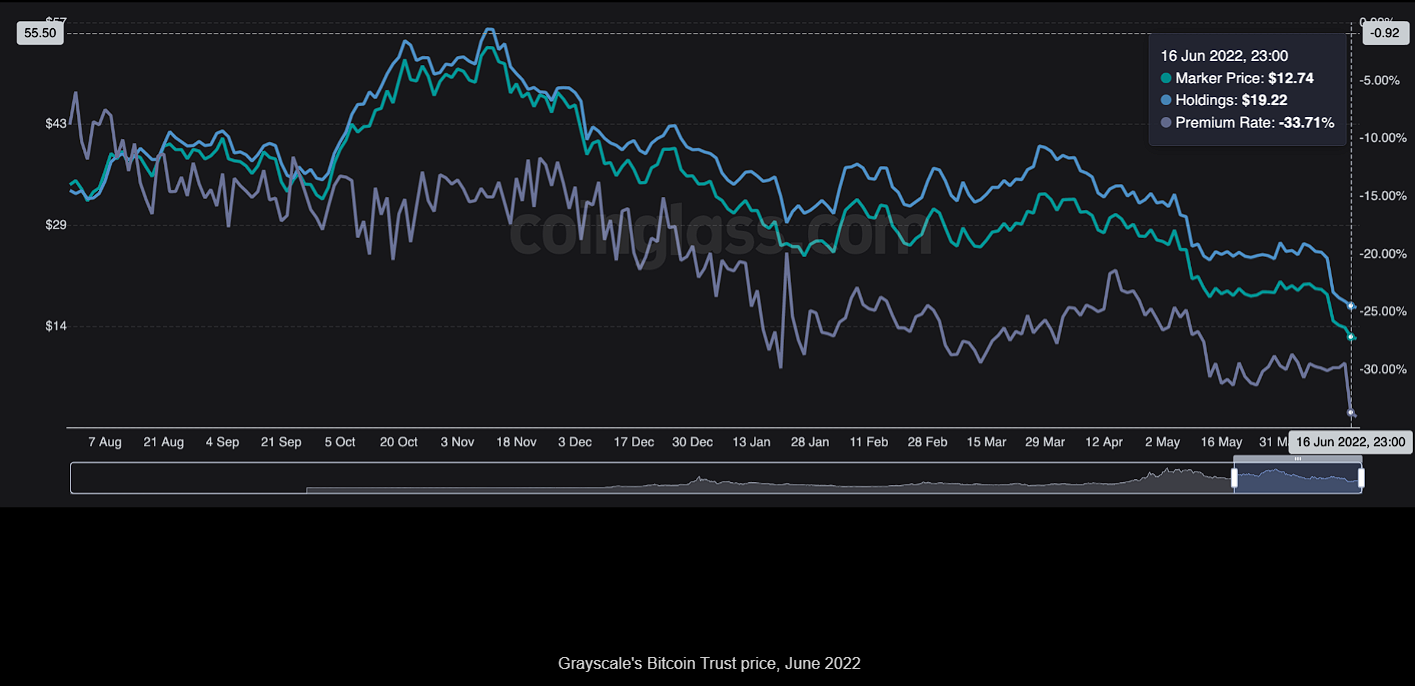The image size is (1415, 686).
Task: Click the $43 y-axis label
Action: [57, 123]
